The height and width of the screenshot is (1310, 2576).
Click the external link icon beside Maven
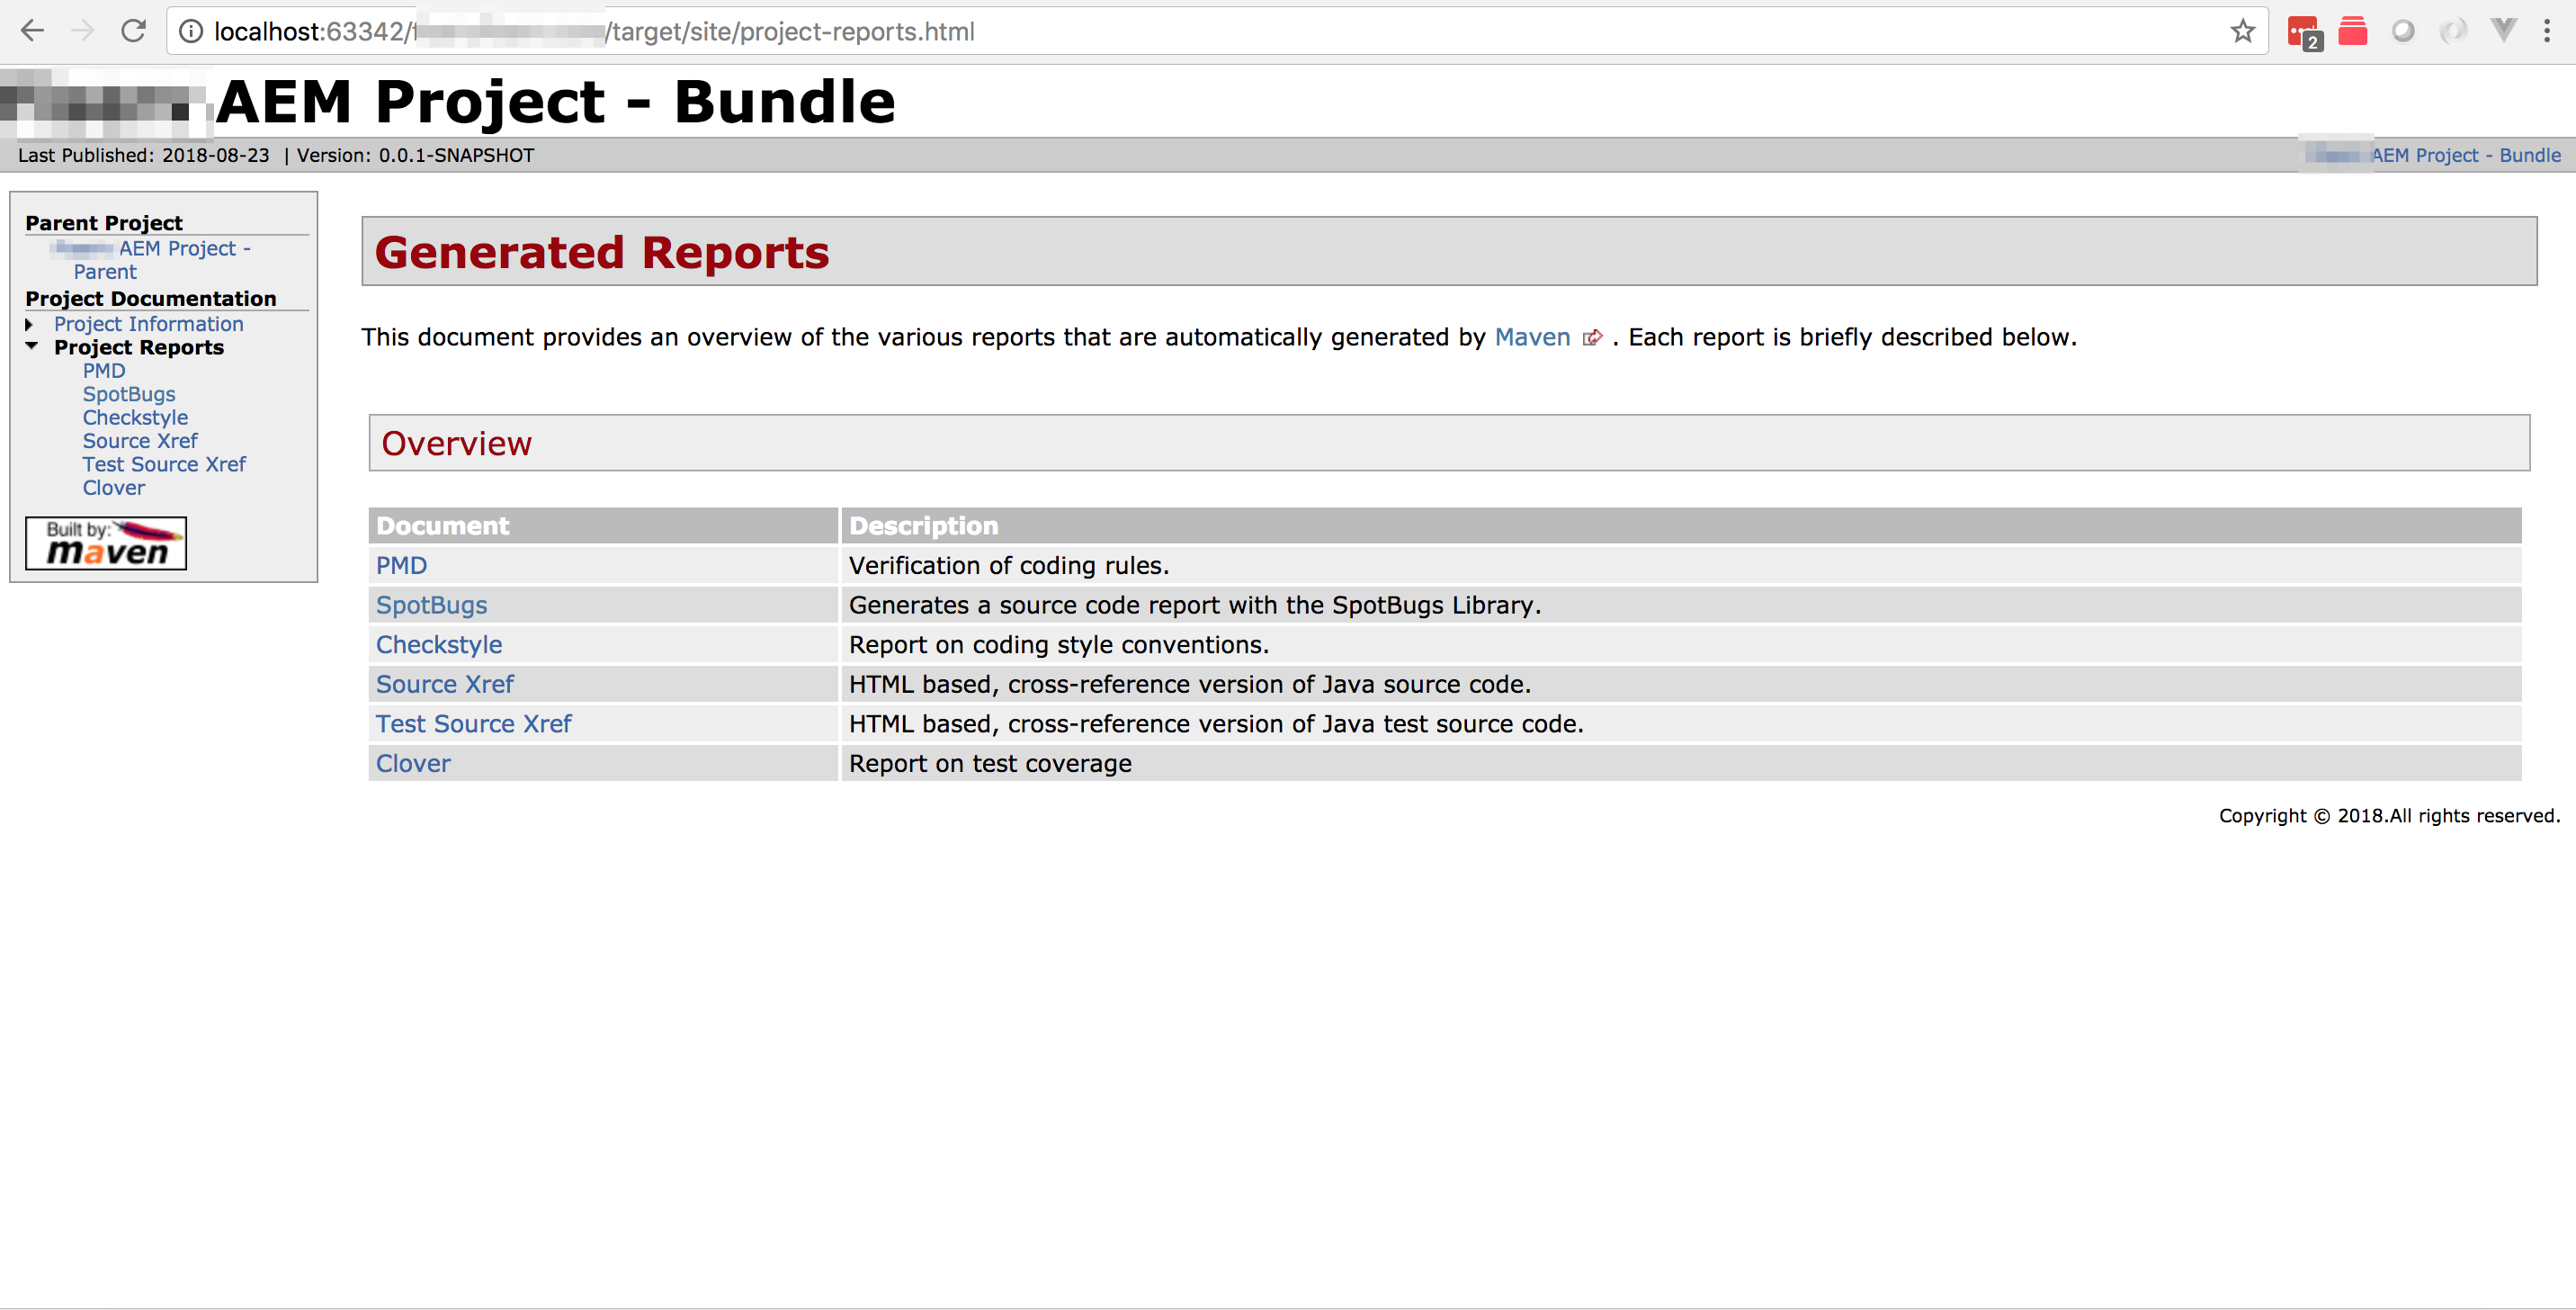(1592, 338)
